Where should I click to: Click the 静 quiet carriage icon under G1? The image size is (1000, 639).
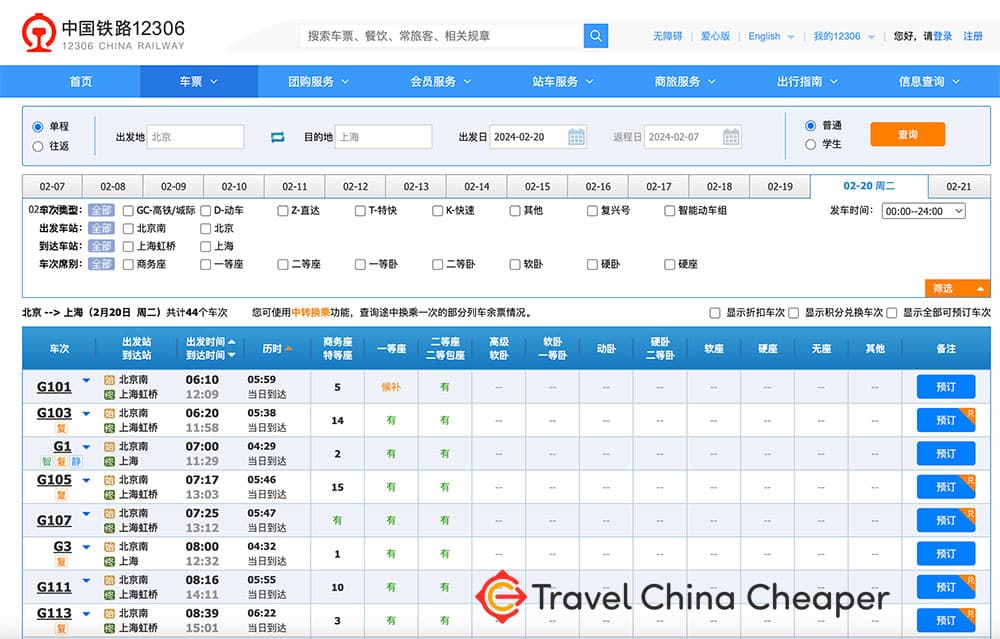pyautogui.click(x=77, y=461)
